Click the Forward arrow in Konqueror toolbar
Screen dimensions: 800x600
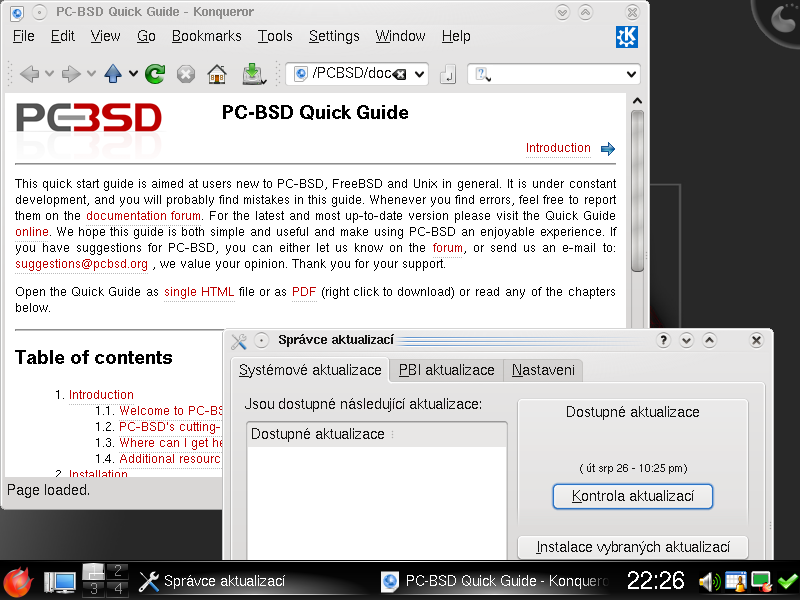71,74
